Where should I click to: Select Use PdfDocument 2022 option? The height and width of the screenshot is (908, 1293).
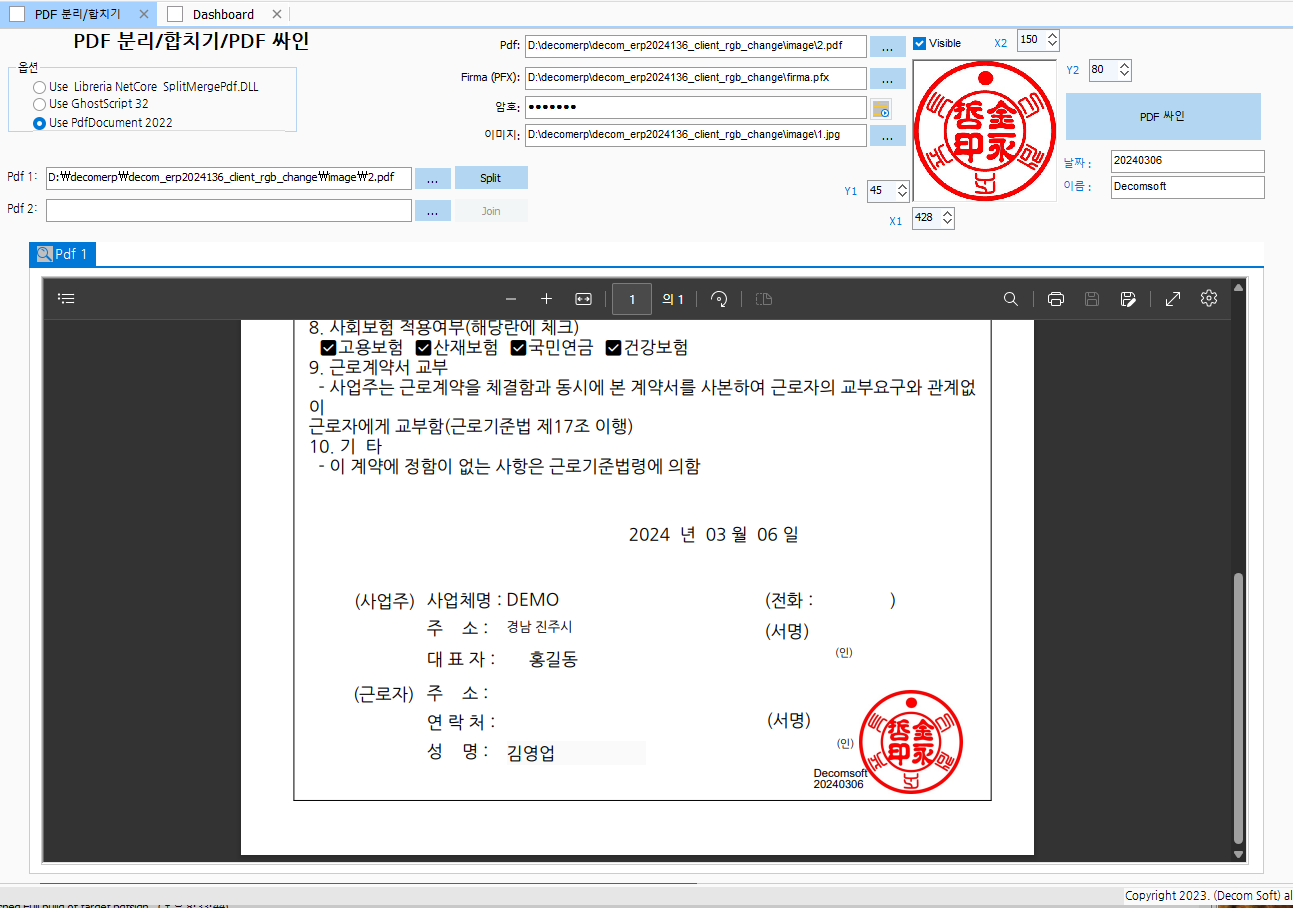(102, 123)
